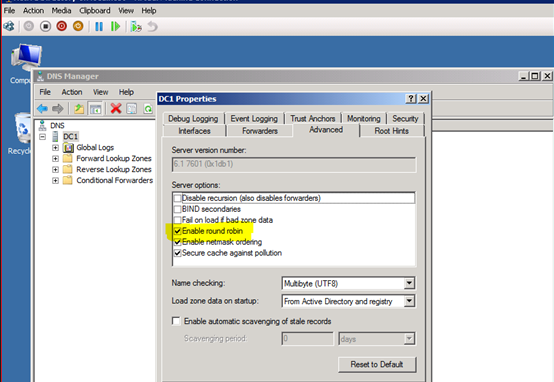Image resolution: width=554 pixels, height=382 pixels.
Task: Click Refresh icon in DNS Manager toolbar
Action: tap(148, 109)
